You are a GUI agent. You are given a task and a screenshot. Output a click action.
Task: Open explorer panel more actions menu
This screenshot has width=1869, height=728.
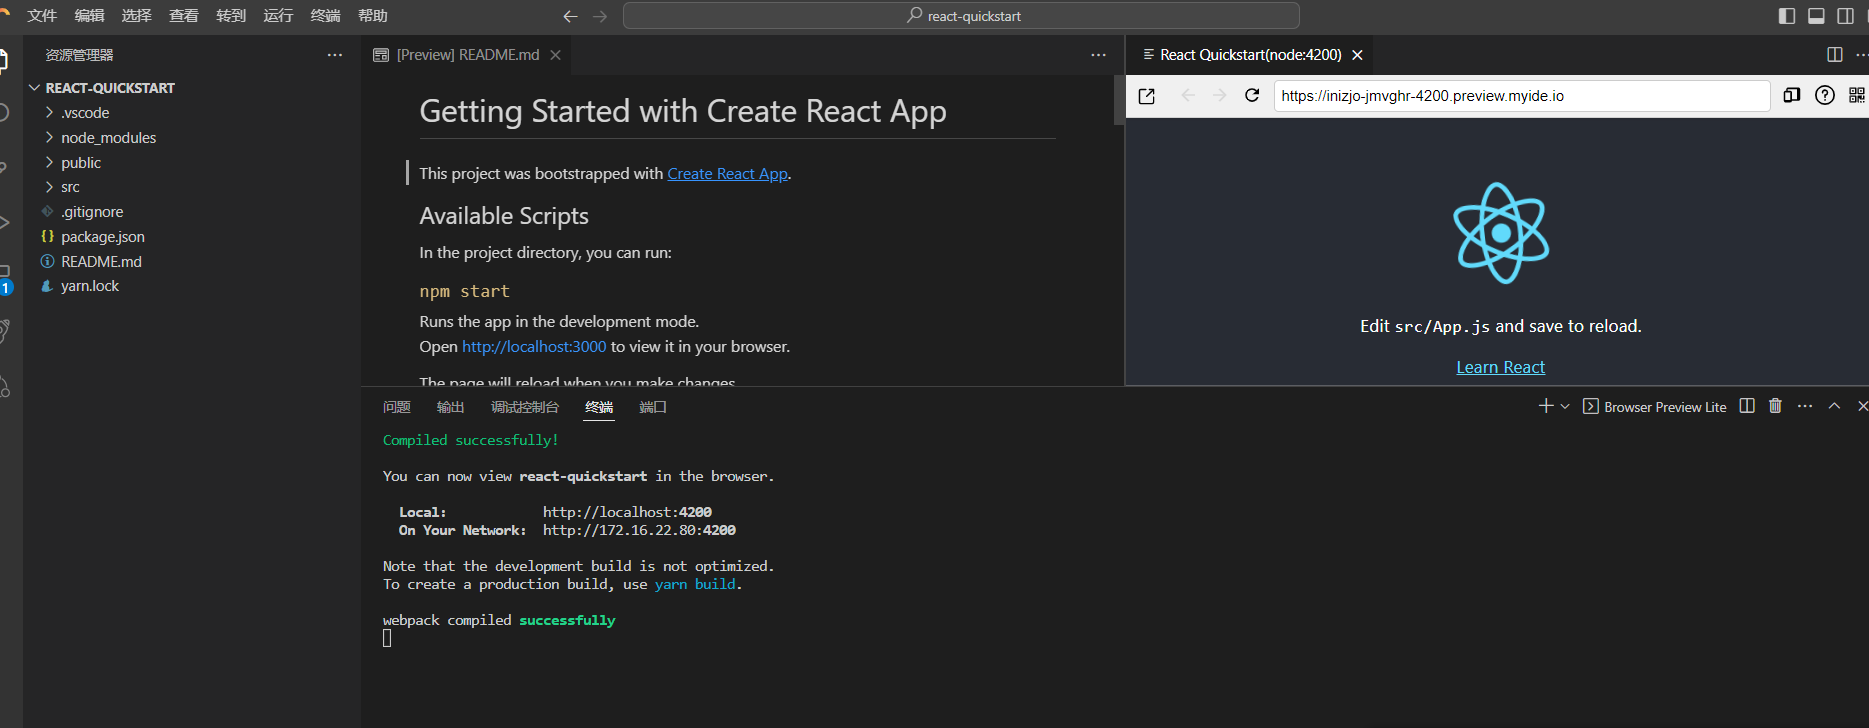tap(335, 55)
